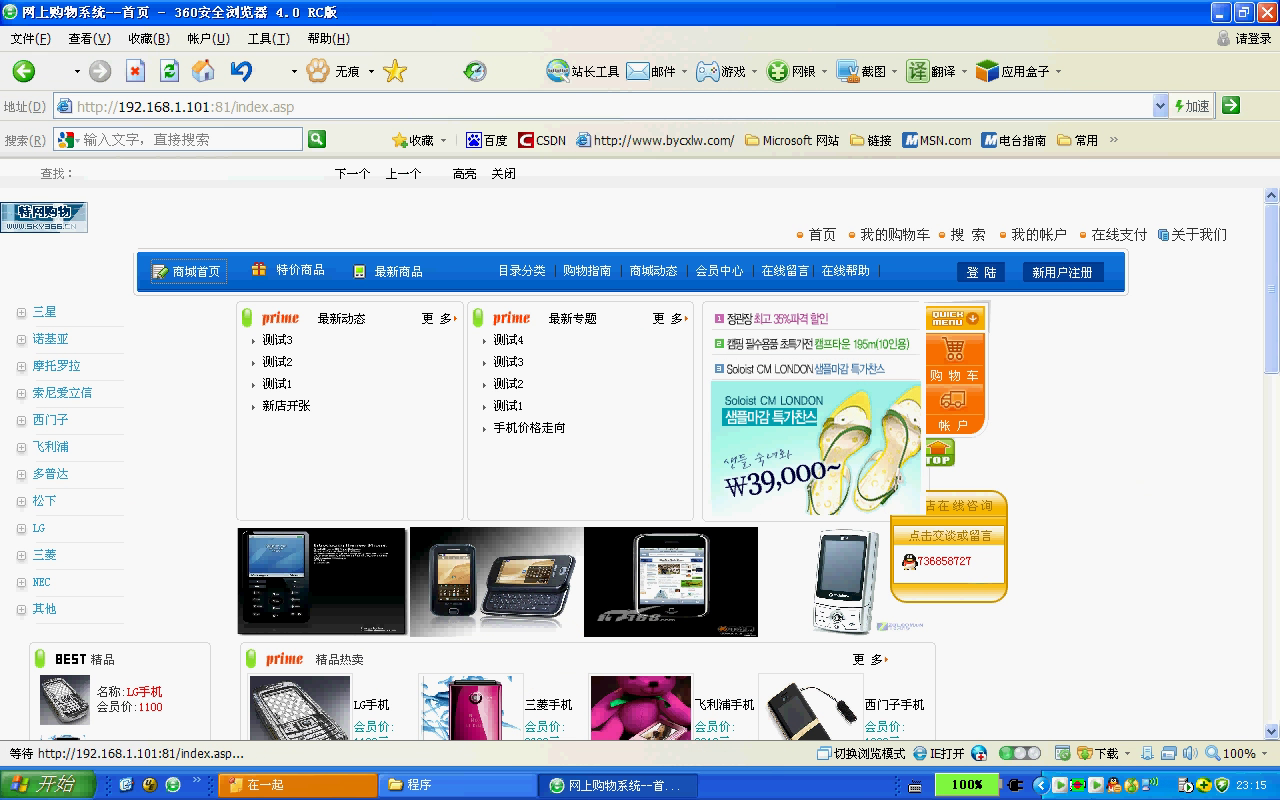Open the 网银 online banking icon
The image size is (1280, 800).
tap(791, 71)
